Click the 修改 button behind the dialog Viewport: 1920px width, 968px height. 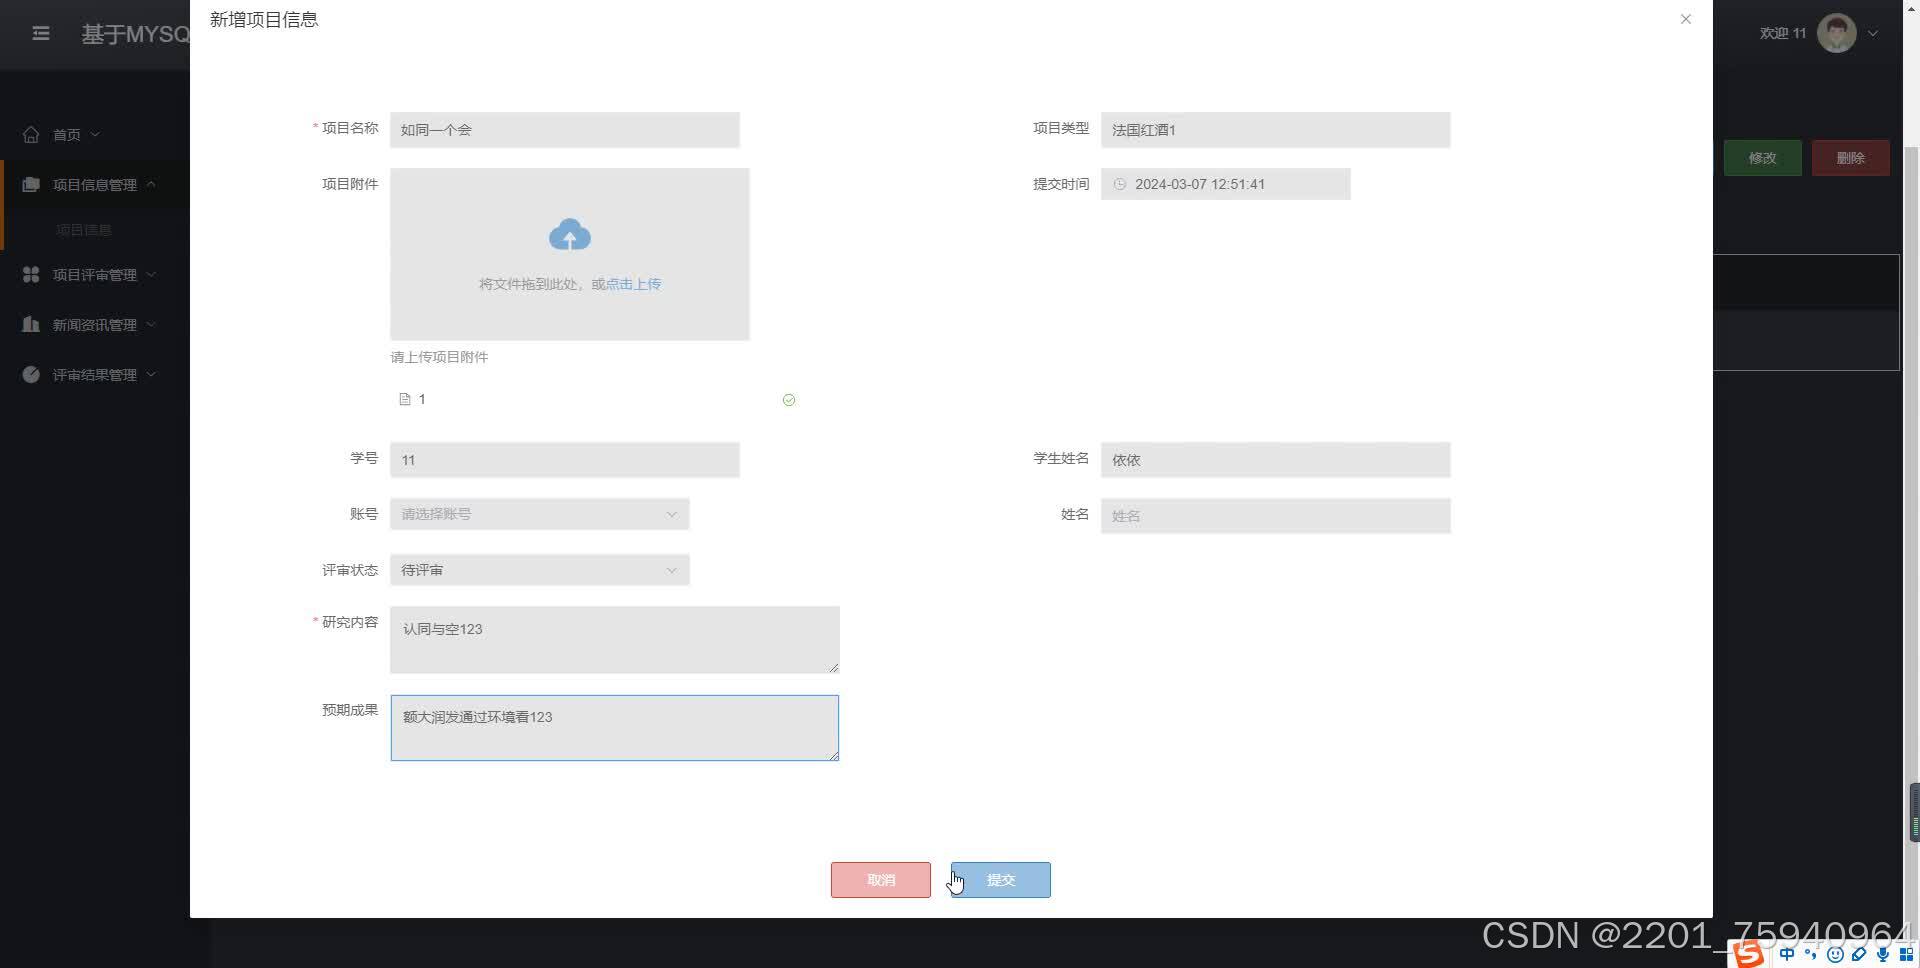tap(1762, 158)
